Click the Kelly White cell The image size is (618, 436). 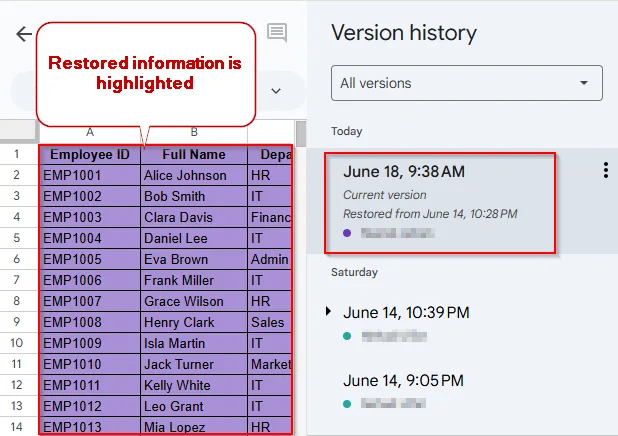[194, 385]
